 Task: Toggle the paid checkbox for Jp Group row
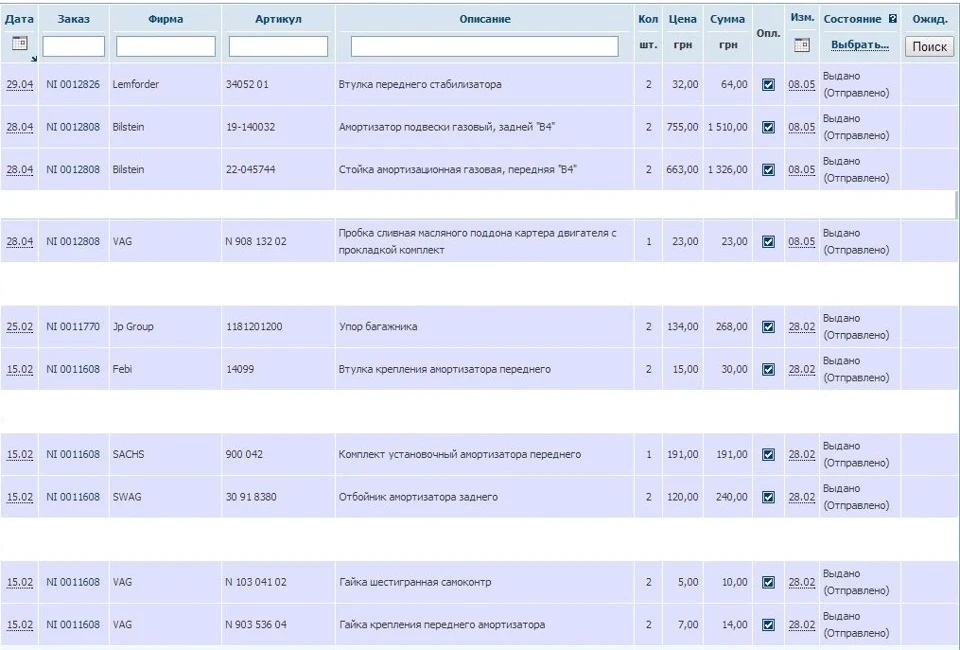tap(768, 327)
